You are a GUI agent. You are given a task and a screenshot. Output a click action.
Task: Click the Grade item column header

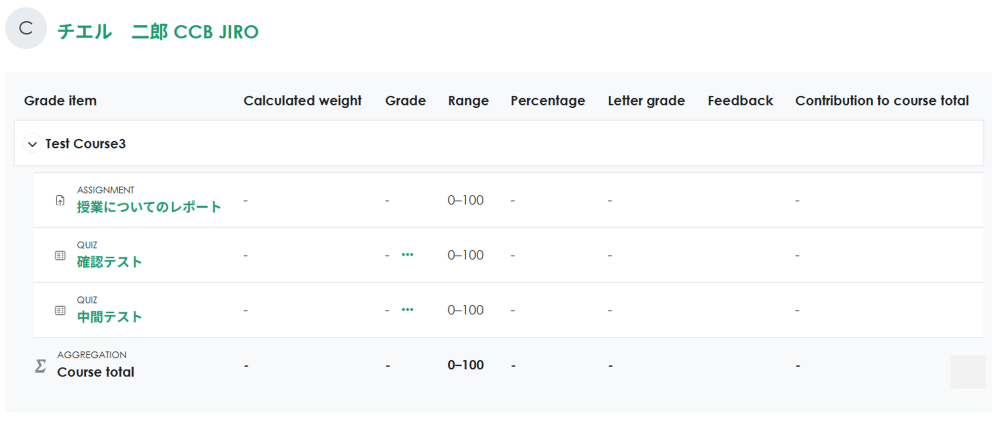(60, 101)
